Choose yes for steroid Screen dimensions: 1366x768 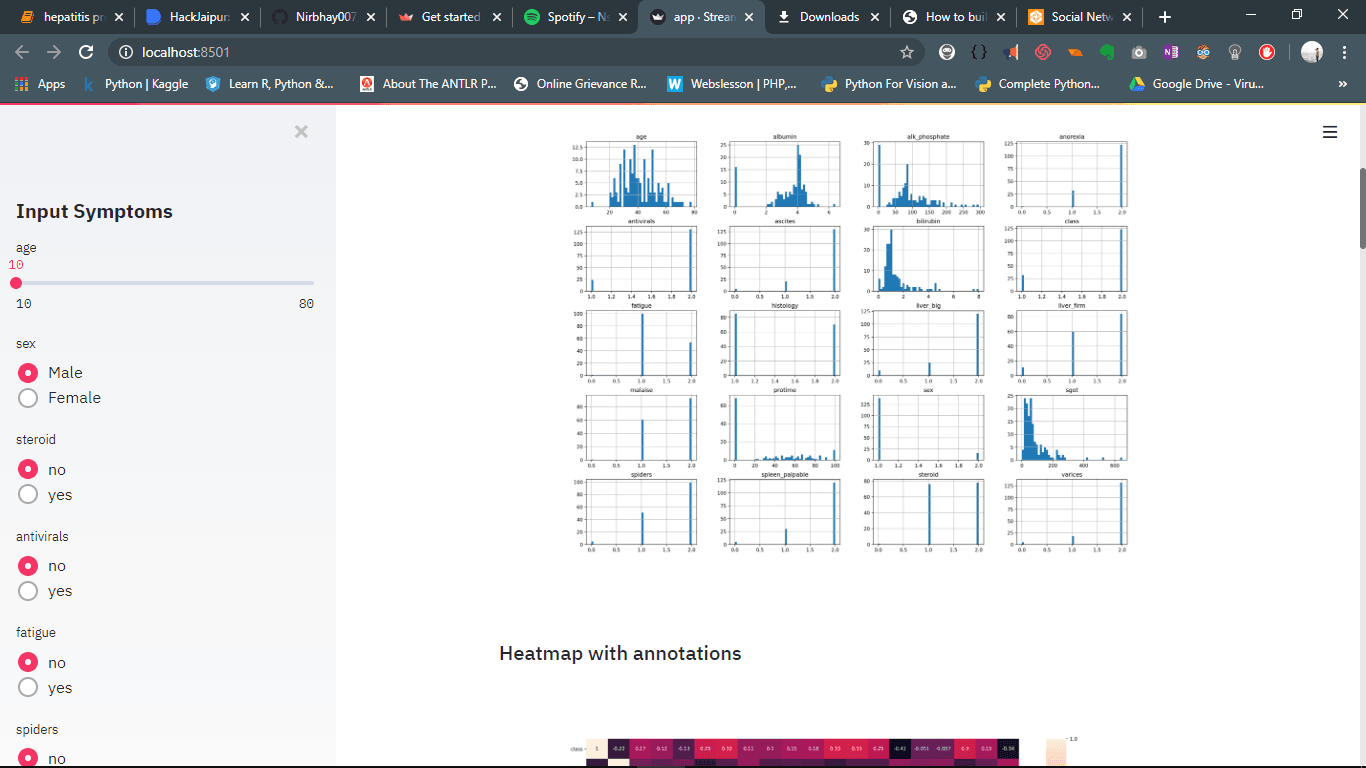point(46,494)
